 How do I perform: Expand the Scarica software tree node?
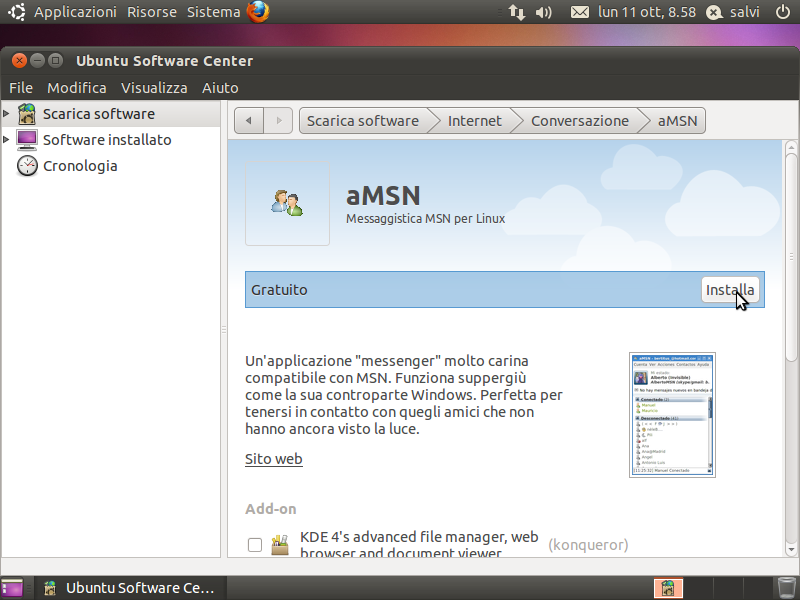click(6, 113)
